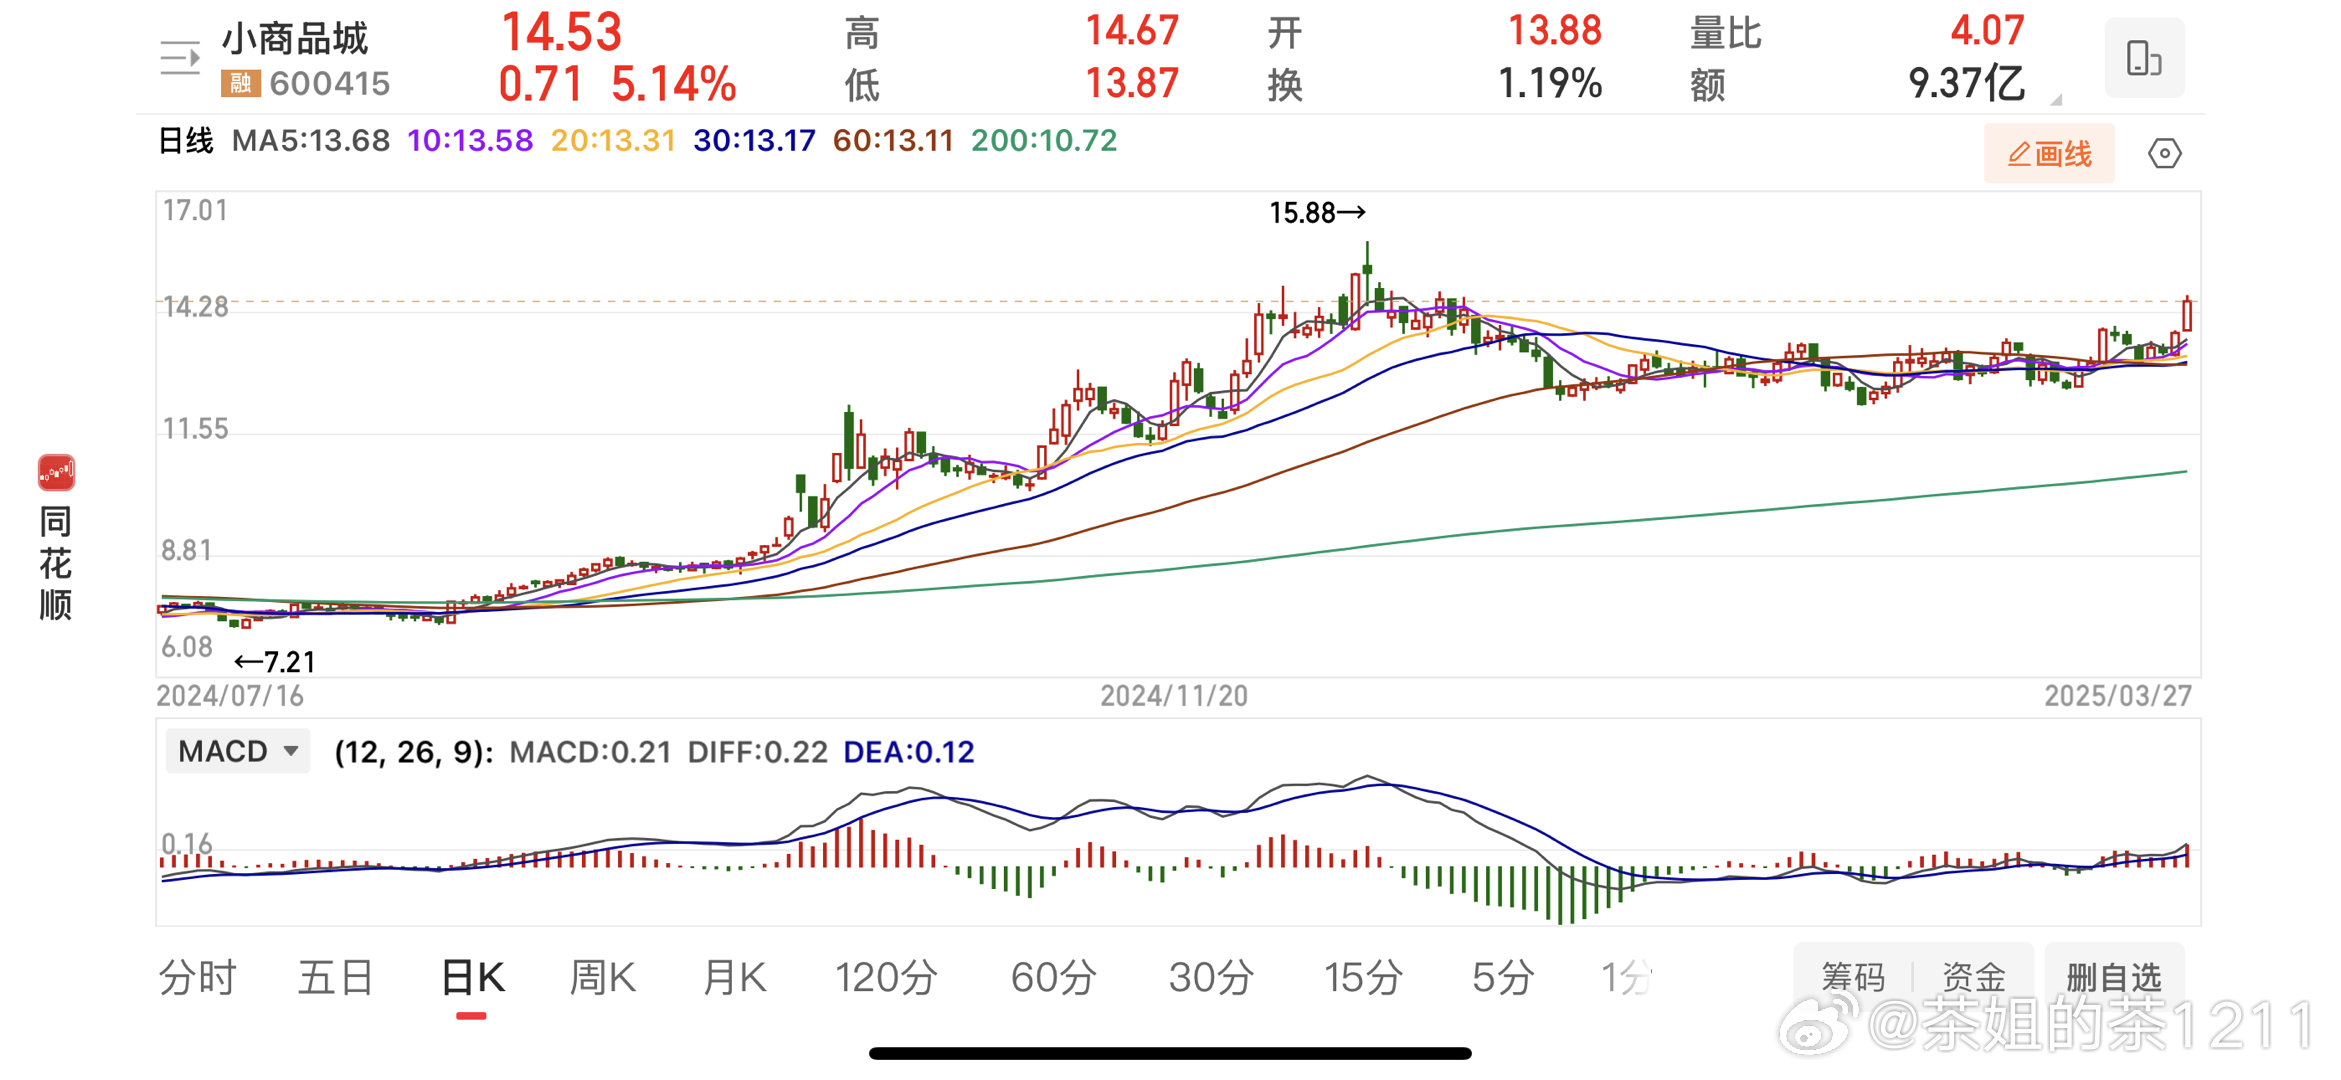2341x1080 pixels.
Task: Switch to 60分 chart period
Action: click(x=1053, y=977)
